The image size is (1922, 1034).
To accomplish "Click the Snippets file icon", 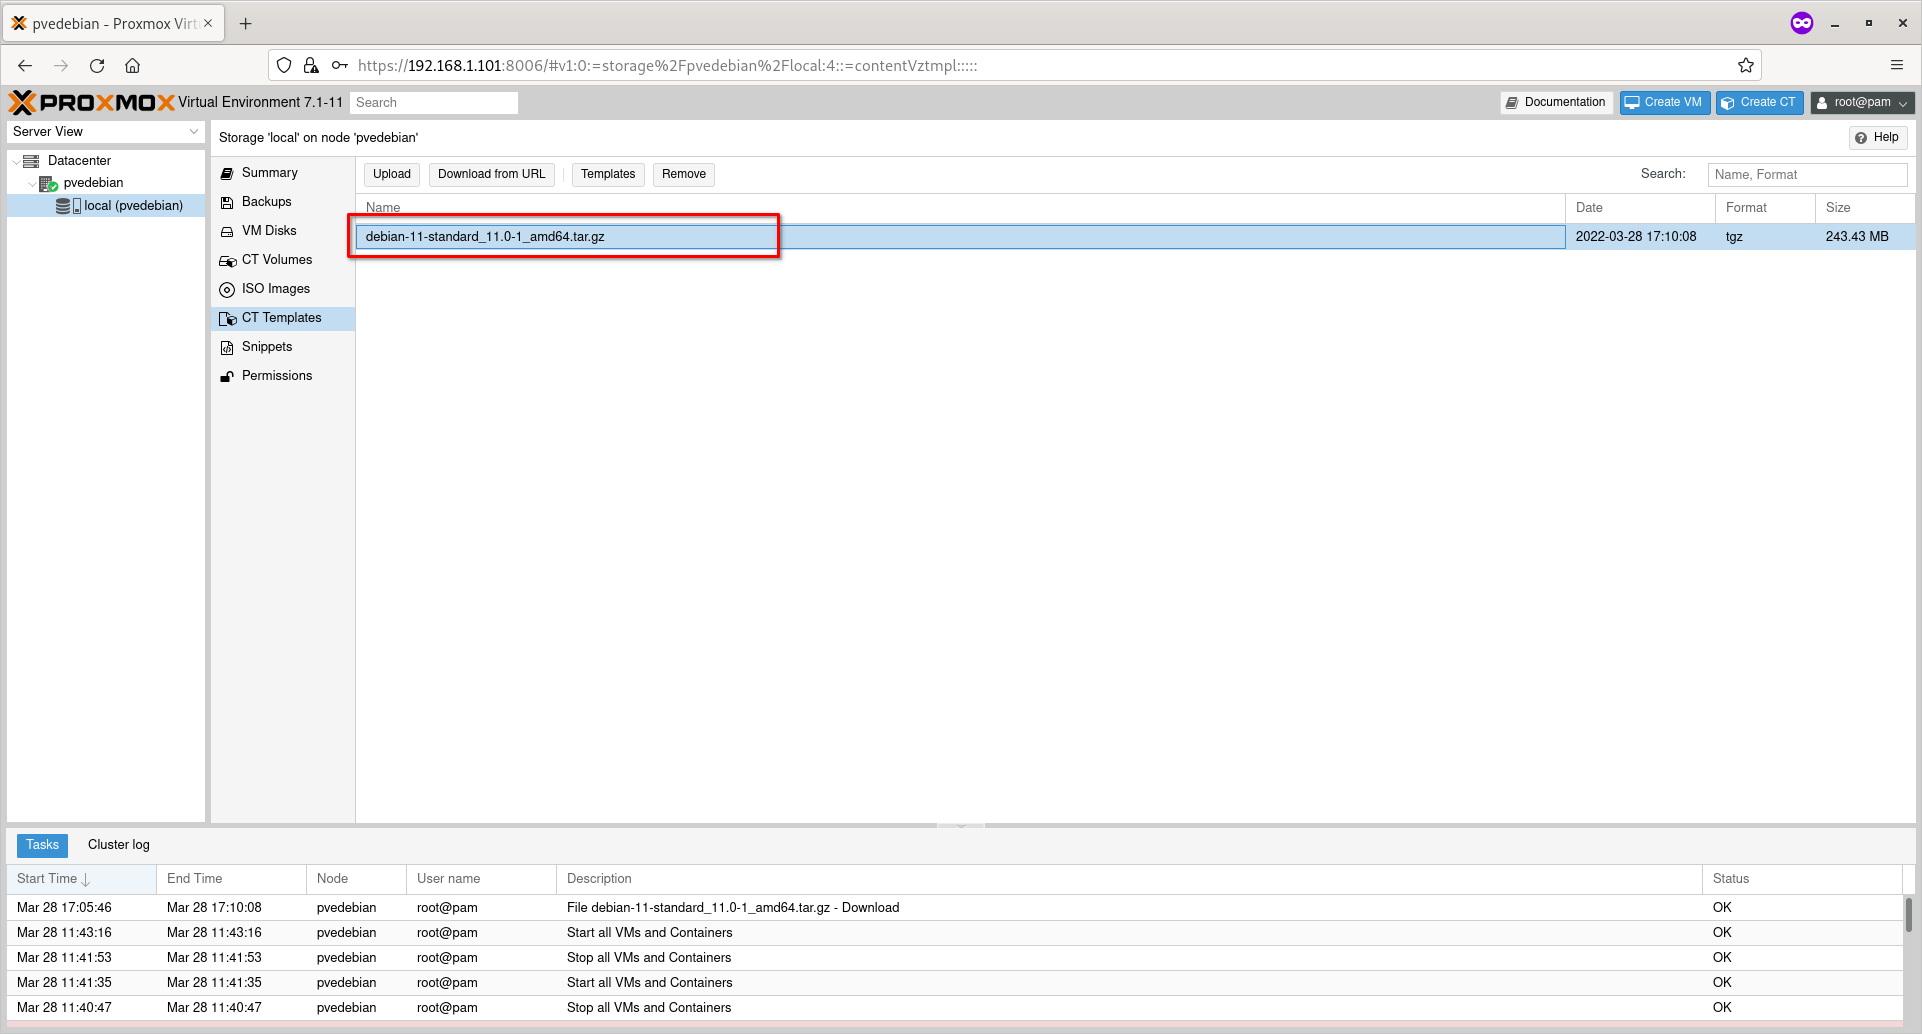I will point(227,347).
